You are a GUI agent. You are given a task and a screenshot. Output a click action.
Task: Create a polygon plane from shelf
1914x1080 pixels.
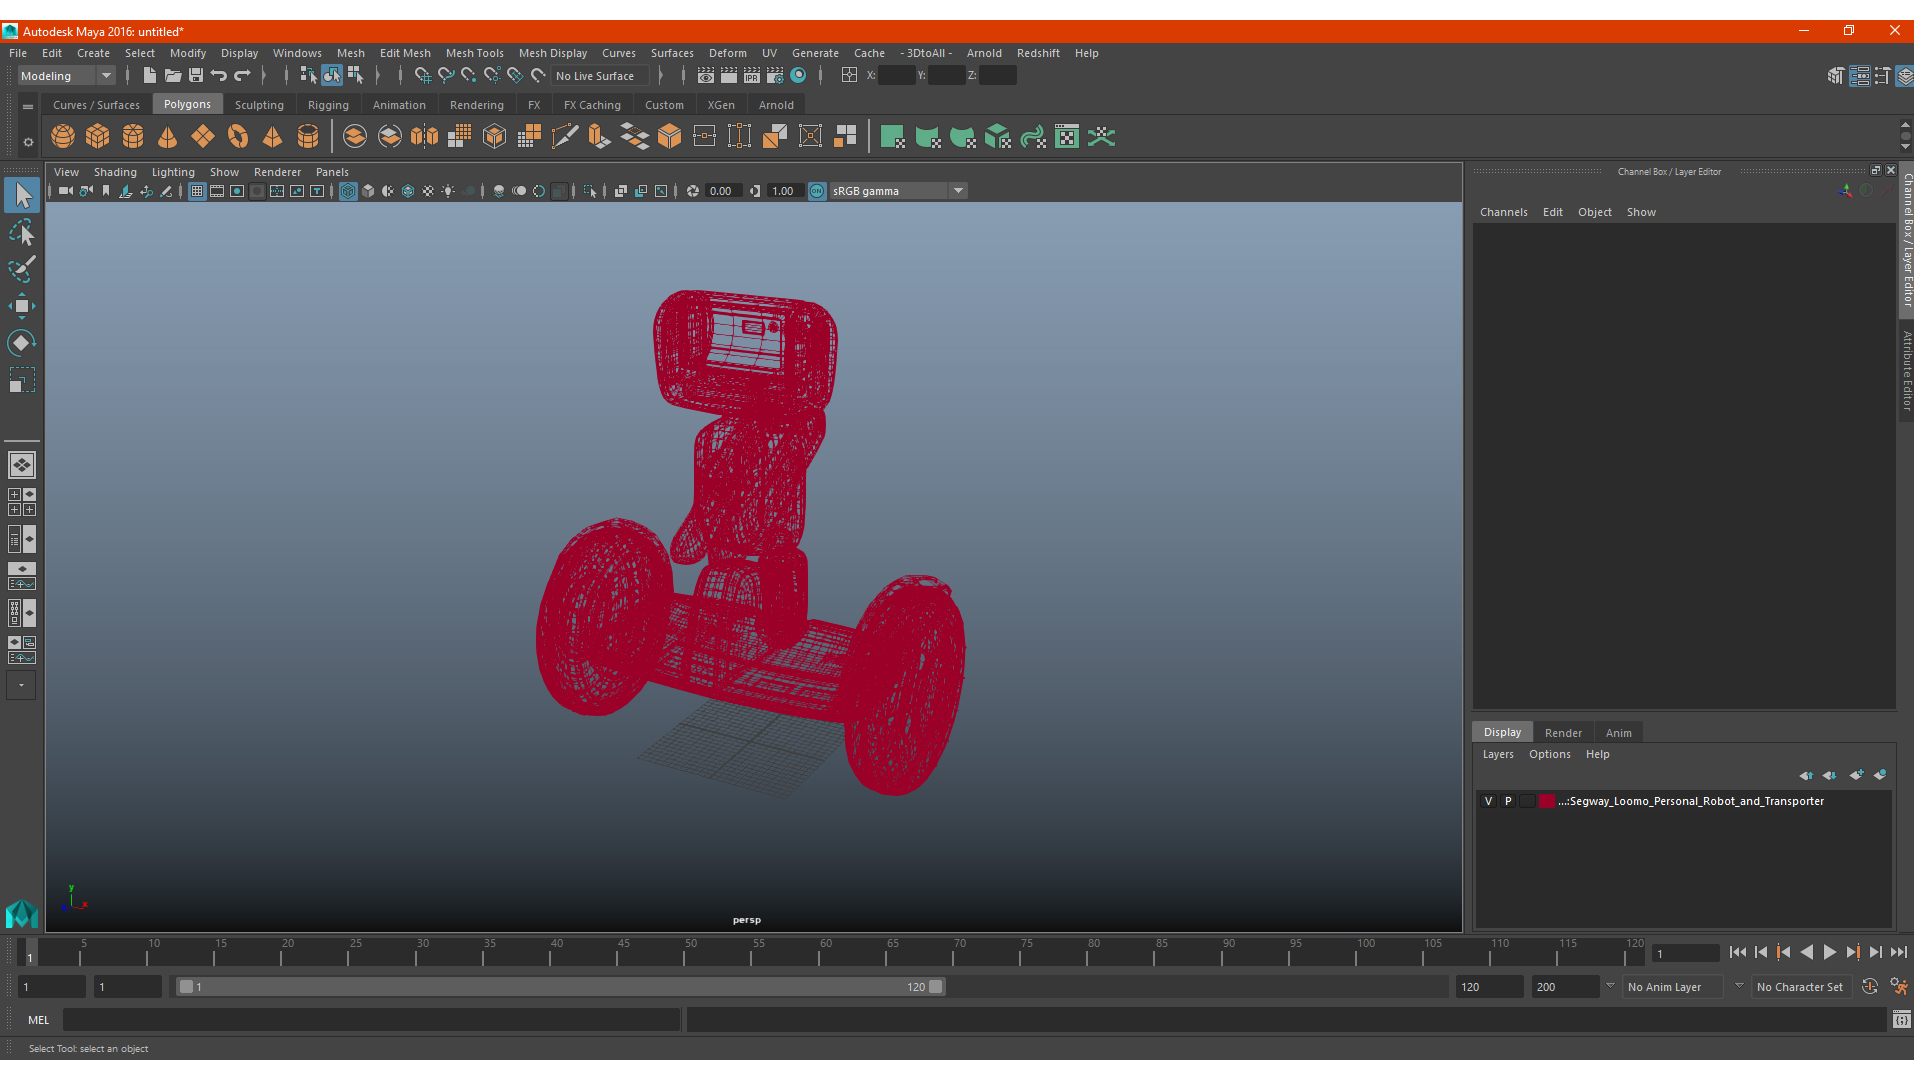coord(203,137)
